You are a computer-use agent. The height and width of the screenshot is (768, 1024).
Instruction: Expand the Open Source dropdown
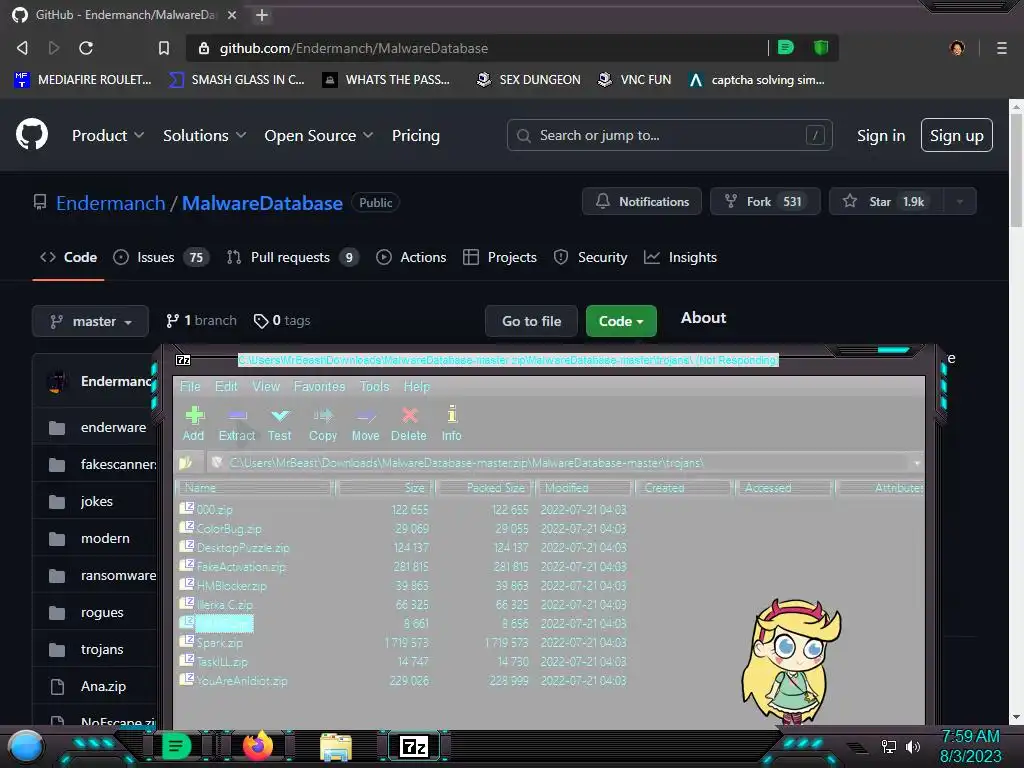coord(319,135)
